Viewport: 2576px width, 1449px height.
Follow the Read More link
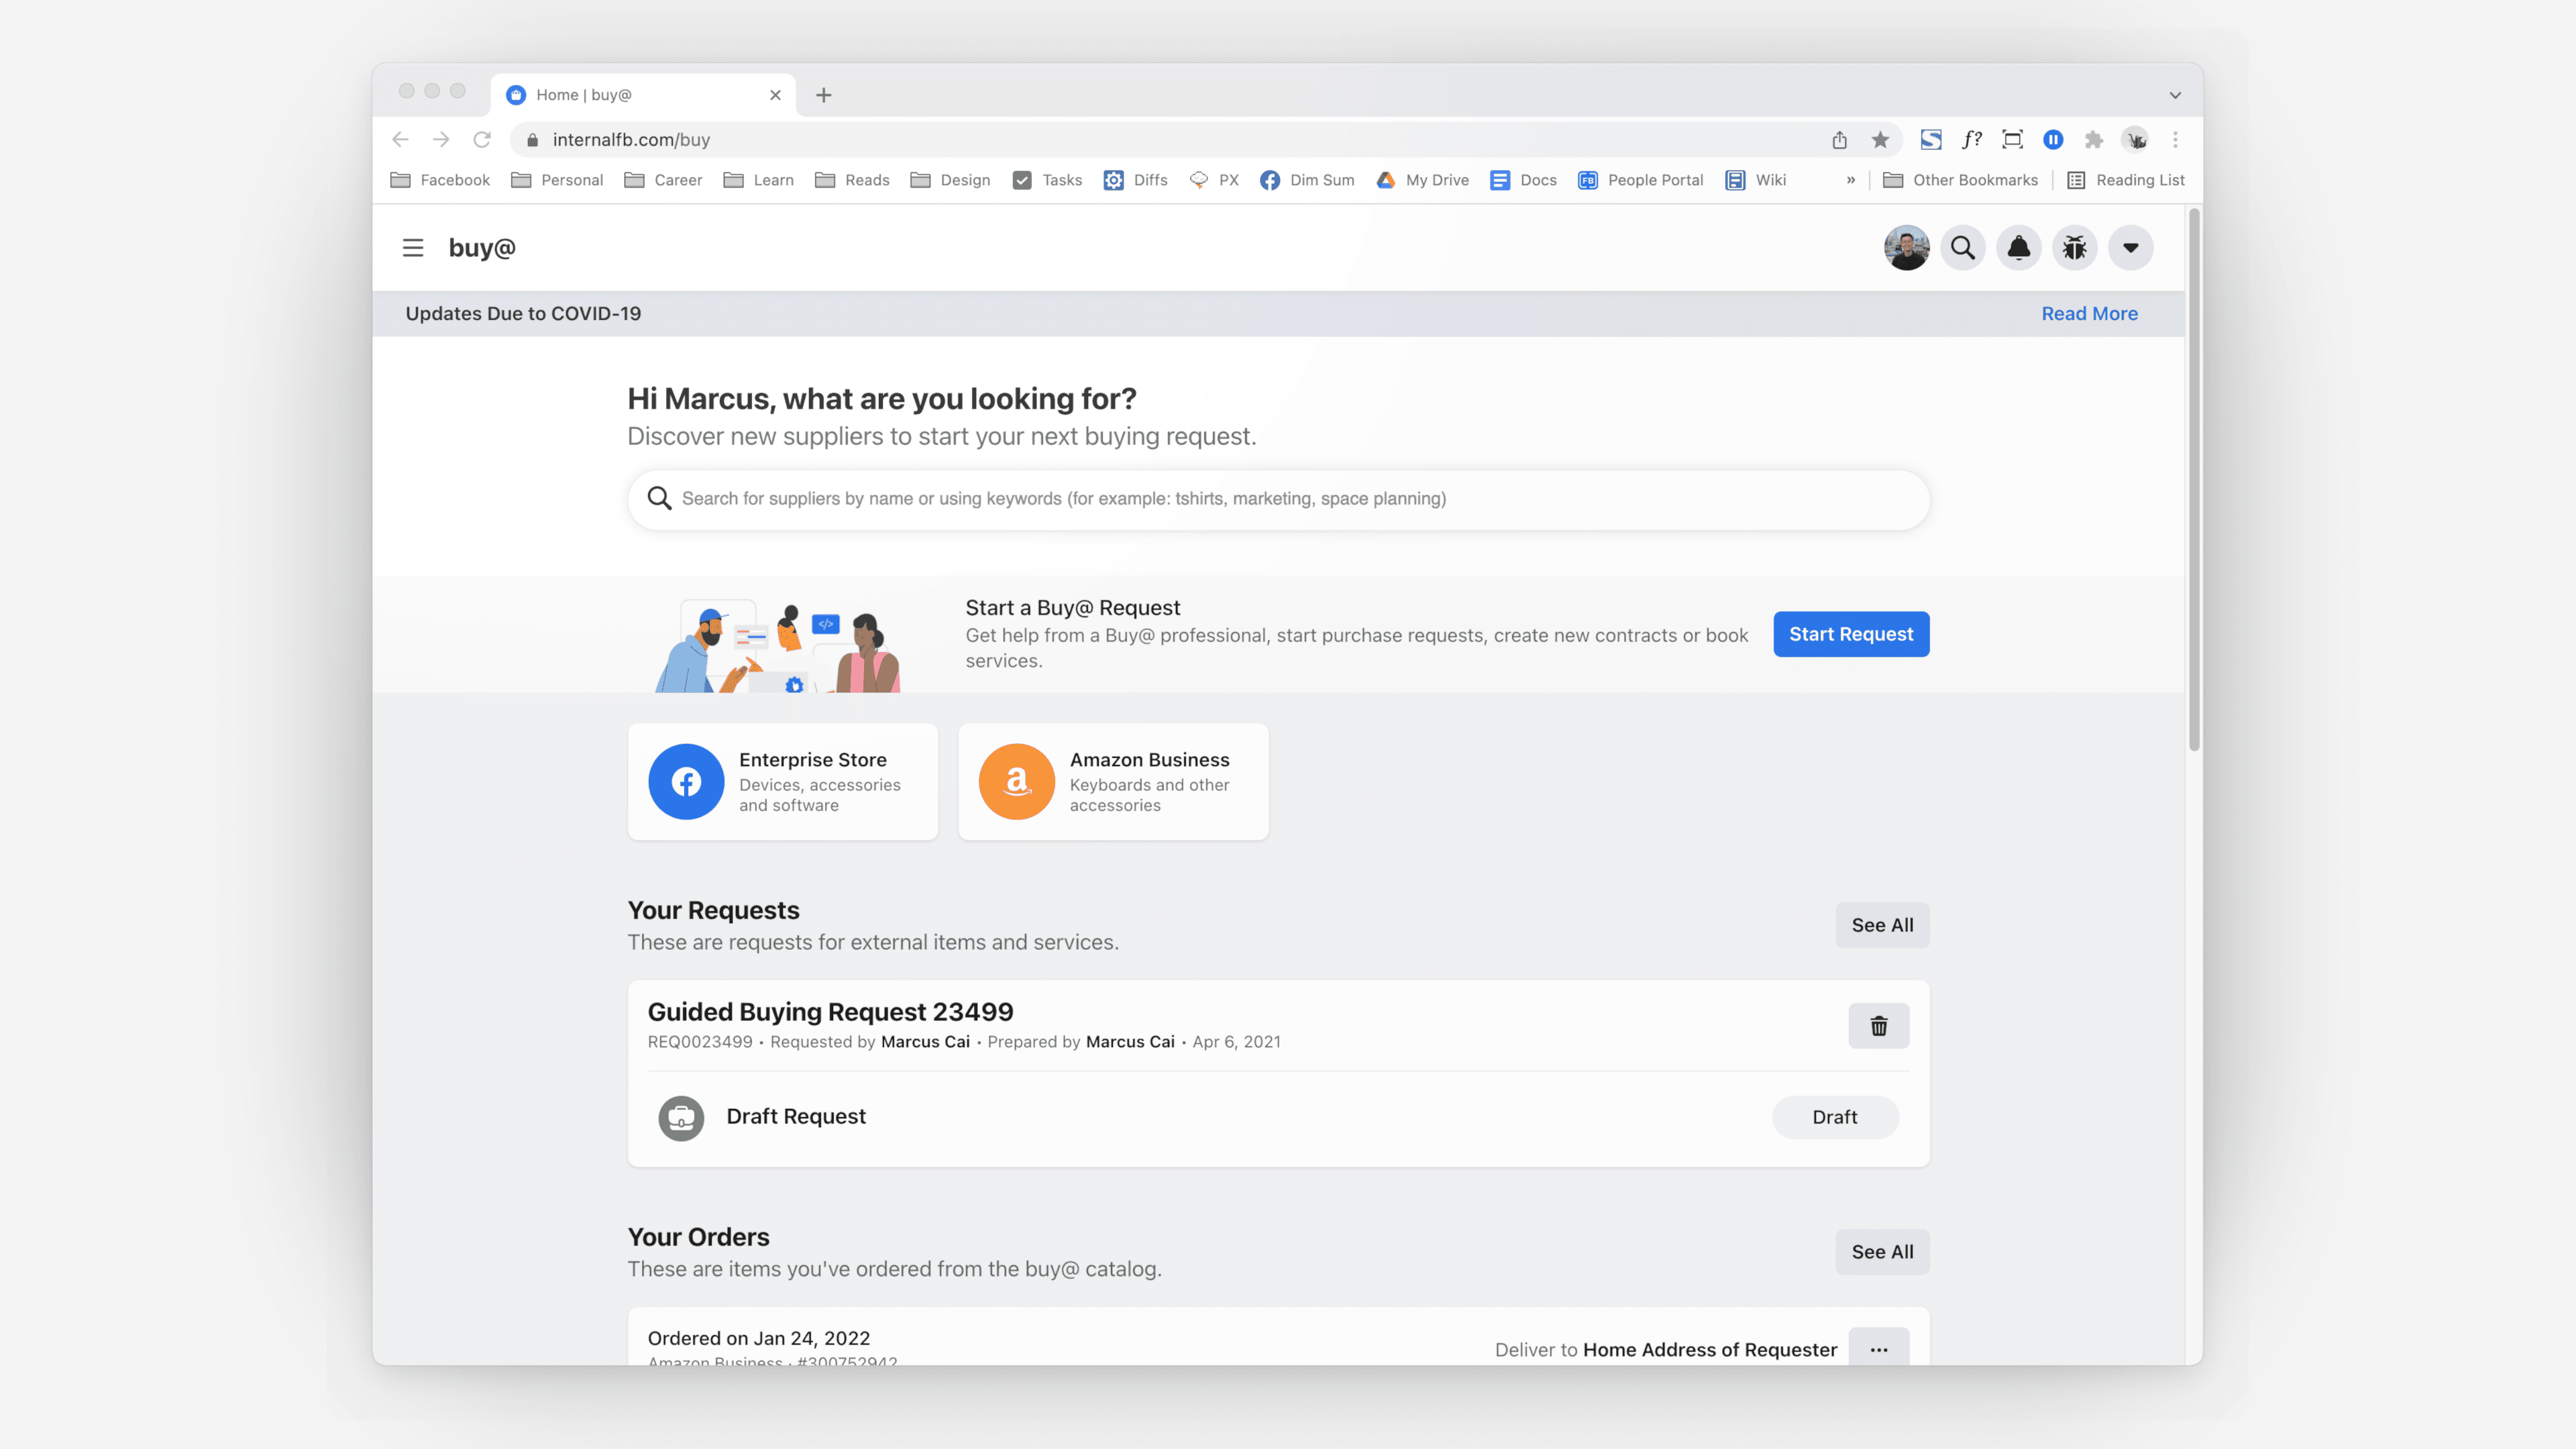(x=2089, y=314)
